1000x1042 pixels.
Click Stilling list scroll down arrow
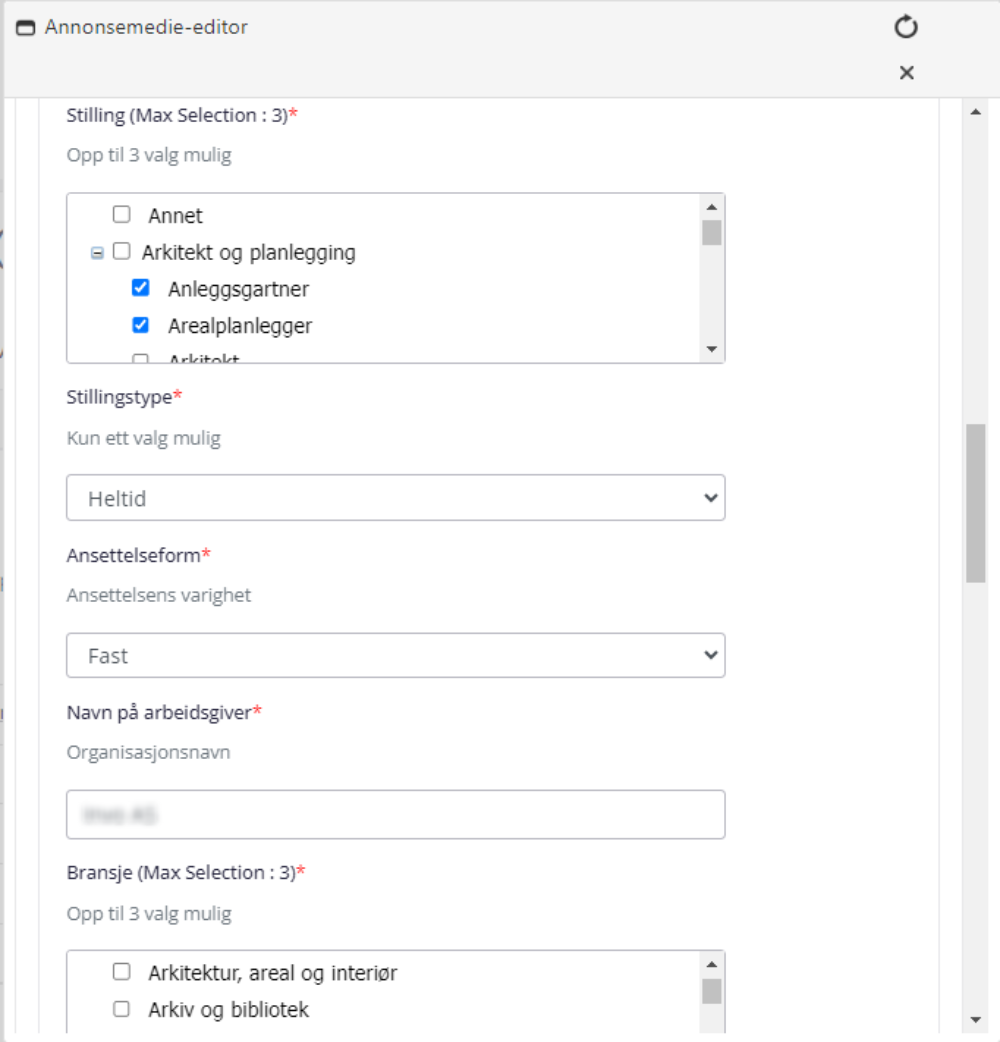712,349
